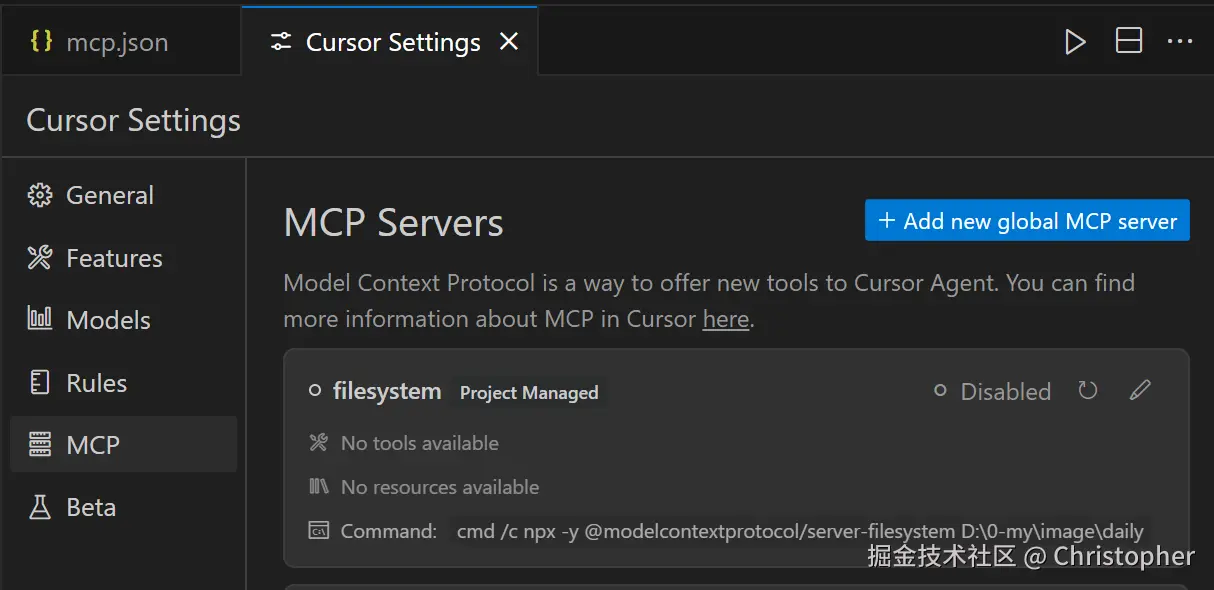Close the Cursor Settings tab

coord(509,42)
